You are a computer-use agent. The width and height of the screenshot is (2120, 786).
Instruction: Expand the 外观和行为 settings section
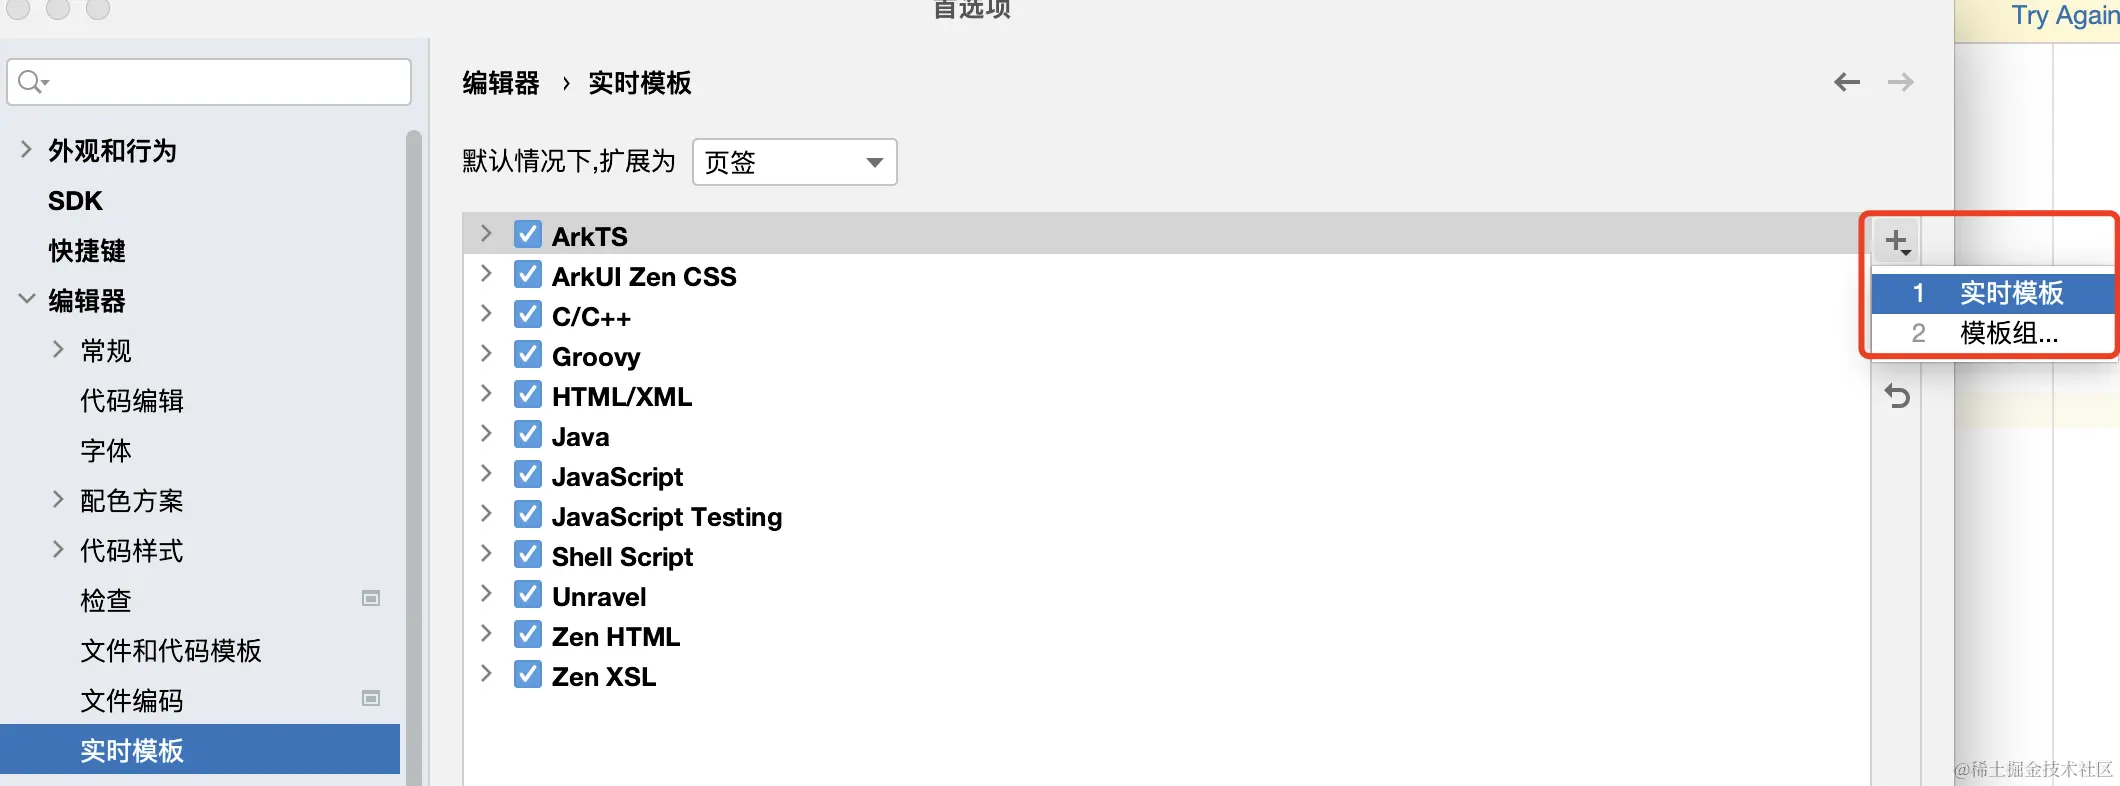click(x=26, y=150)
